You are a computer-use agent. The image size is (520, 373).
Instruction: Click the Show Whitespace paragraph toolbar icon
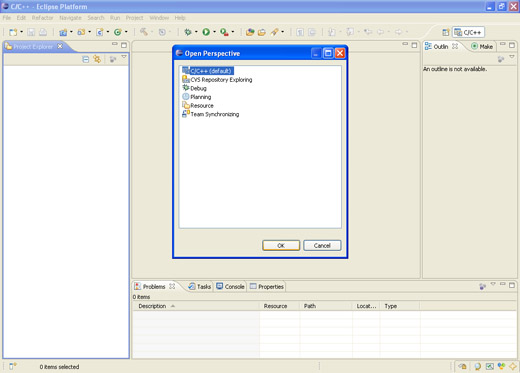[x=300, y=32]
